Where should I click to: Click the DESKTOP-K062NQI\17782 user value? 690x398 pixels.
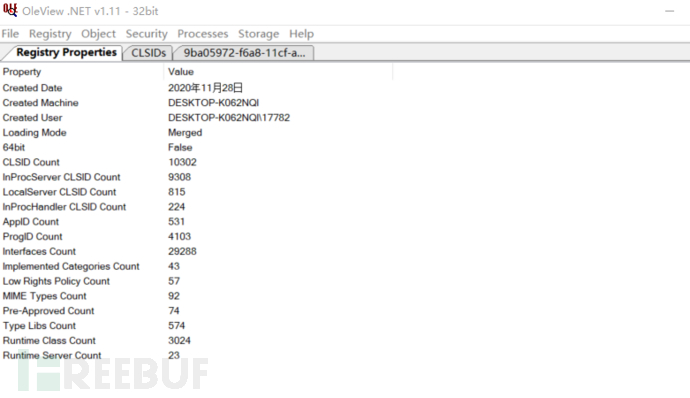tap(229, 118)
